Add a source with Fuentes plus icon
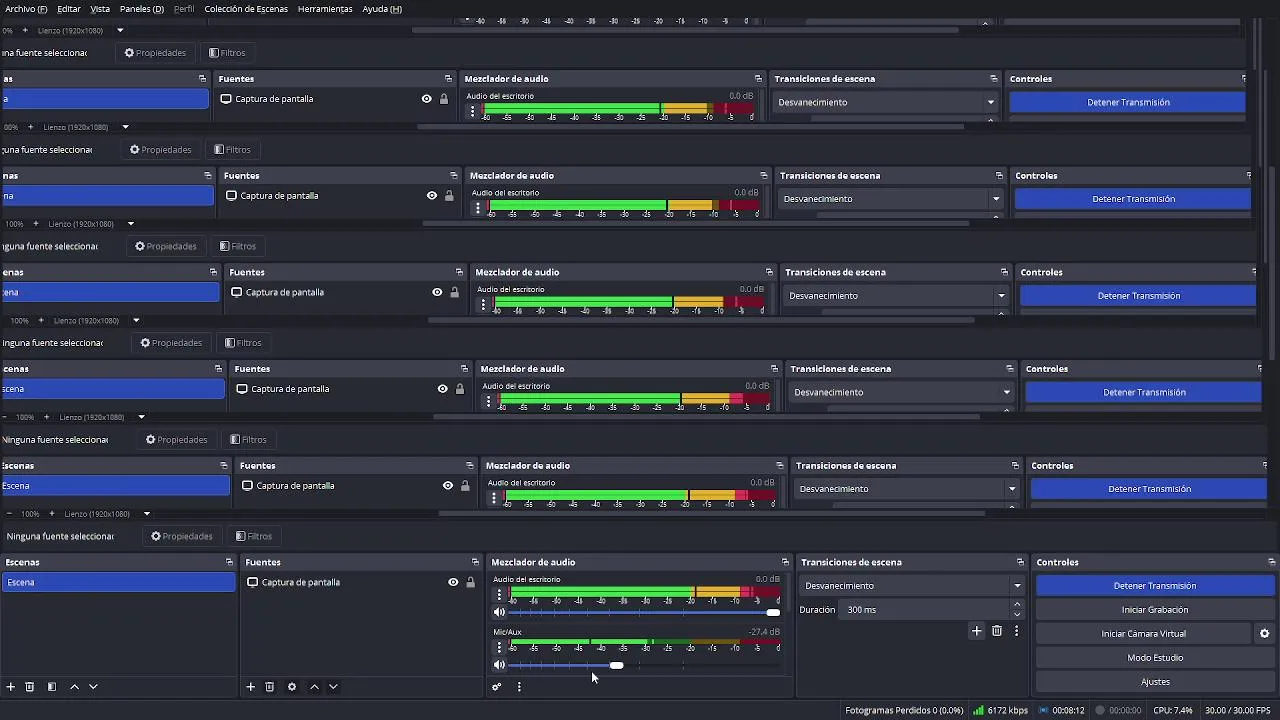This screenshot has height=720, width=1280. 250,687
